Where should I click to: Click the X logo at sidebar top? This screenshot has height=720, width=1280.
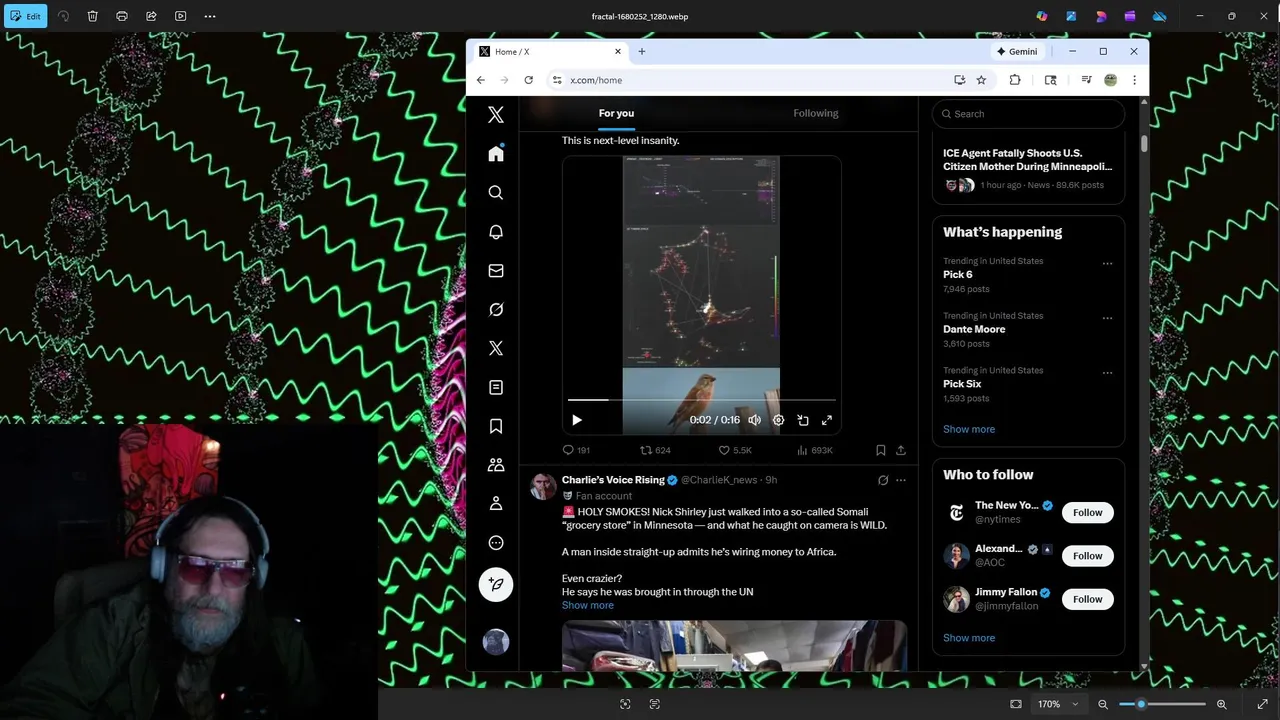point(496,115)
